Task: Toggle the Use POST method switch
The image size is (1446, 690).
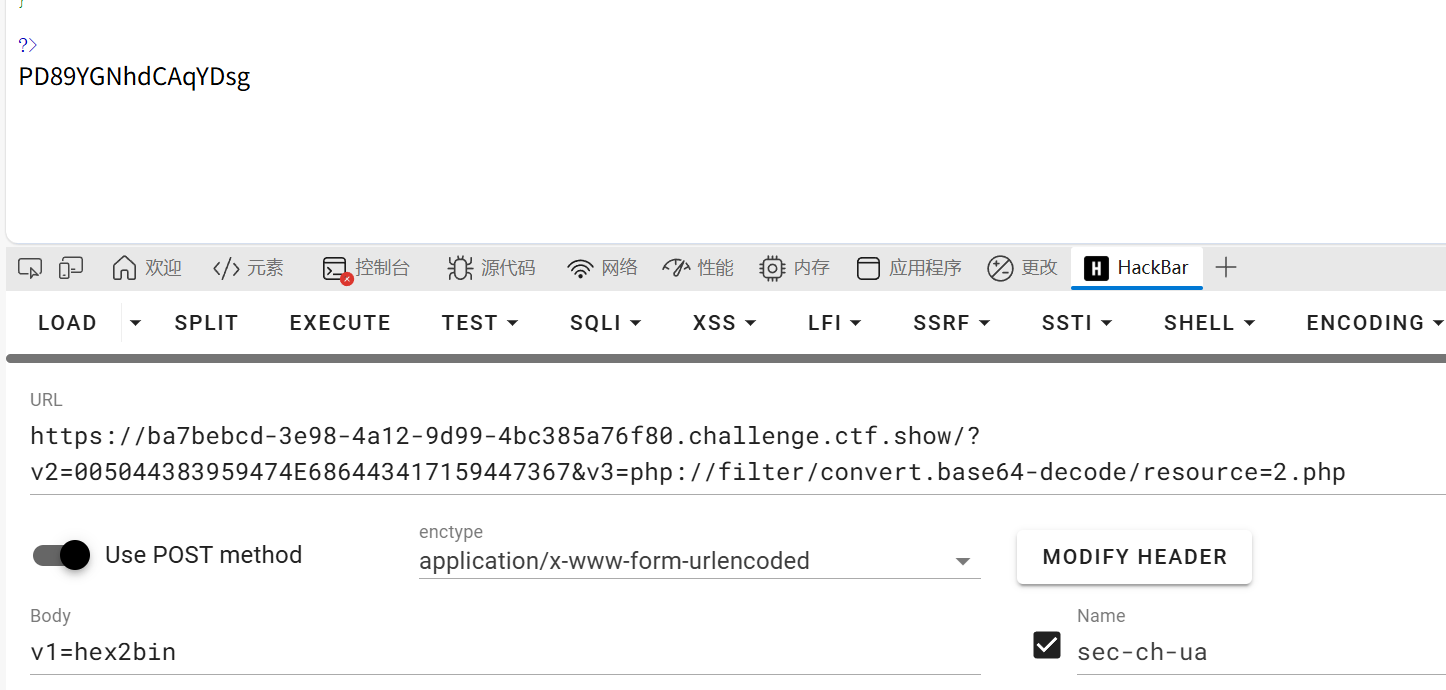Action: [62, 555]
